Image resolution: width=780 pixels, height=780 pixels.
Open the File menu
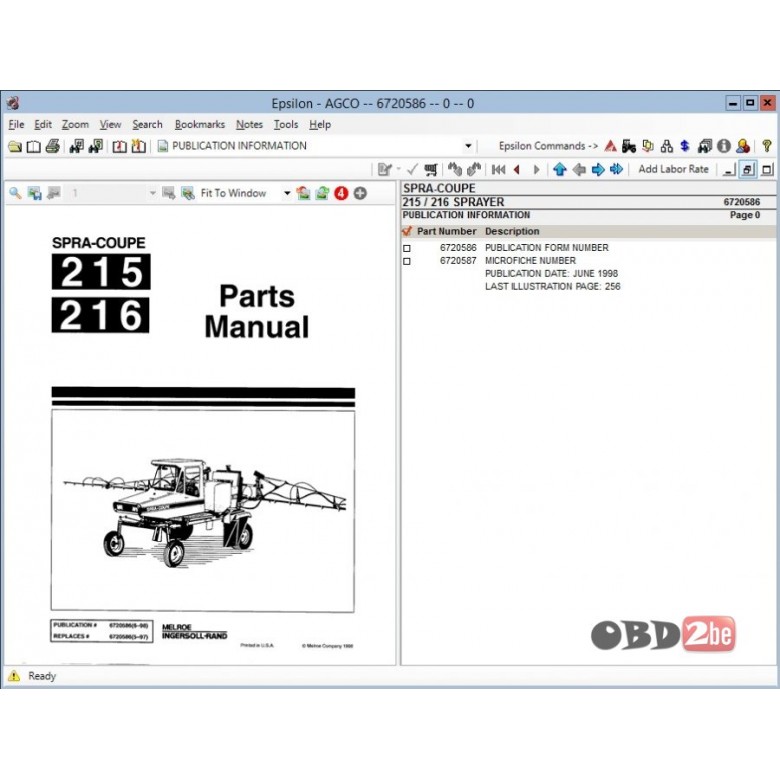16,124
